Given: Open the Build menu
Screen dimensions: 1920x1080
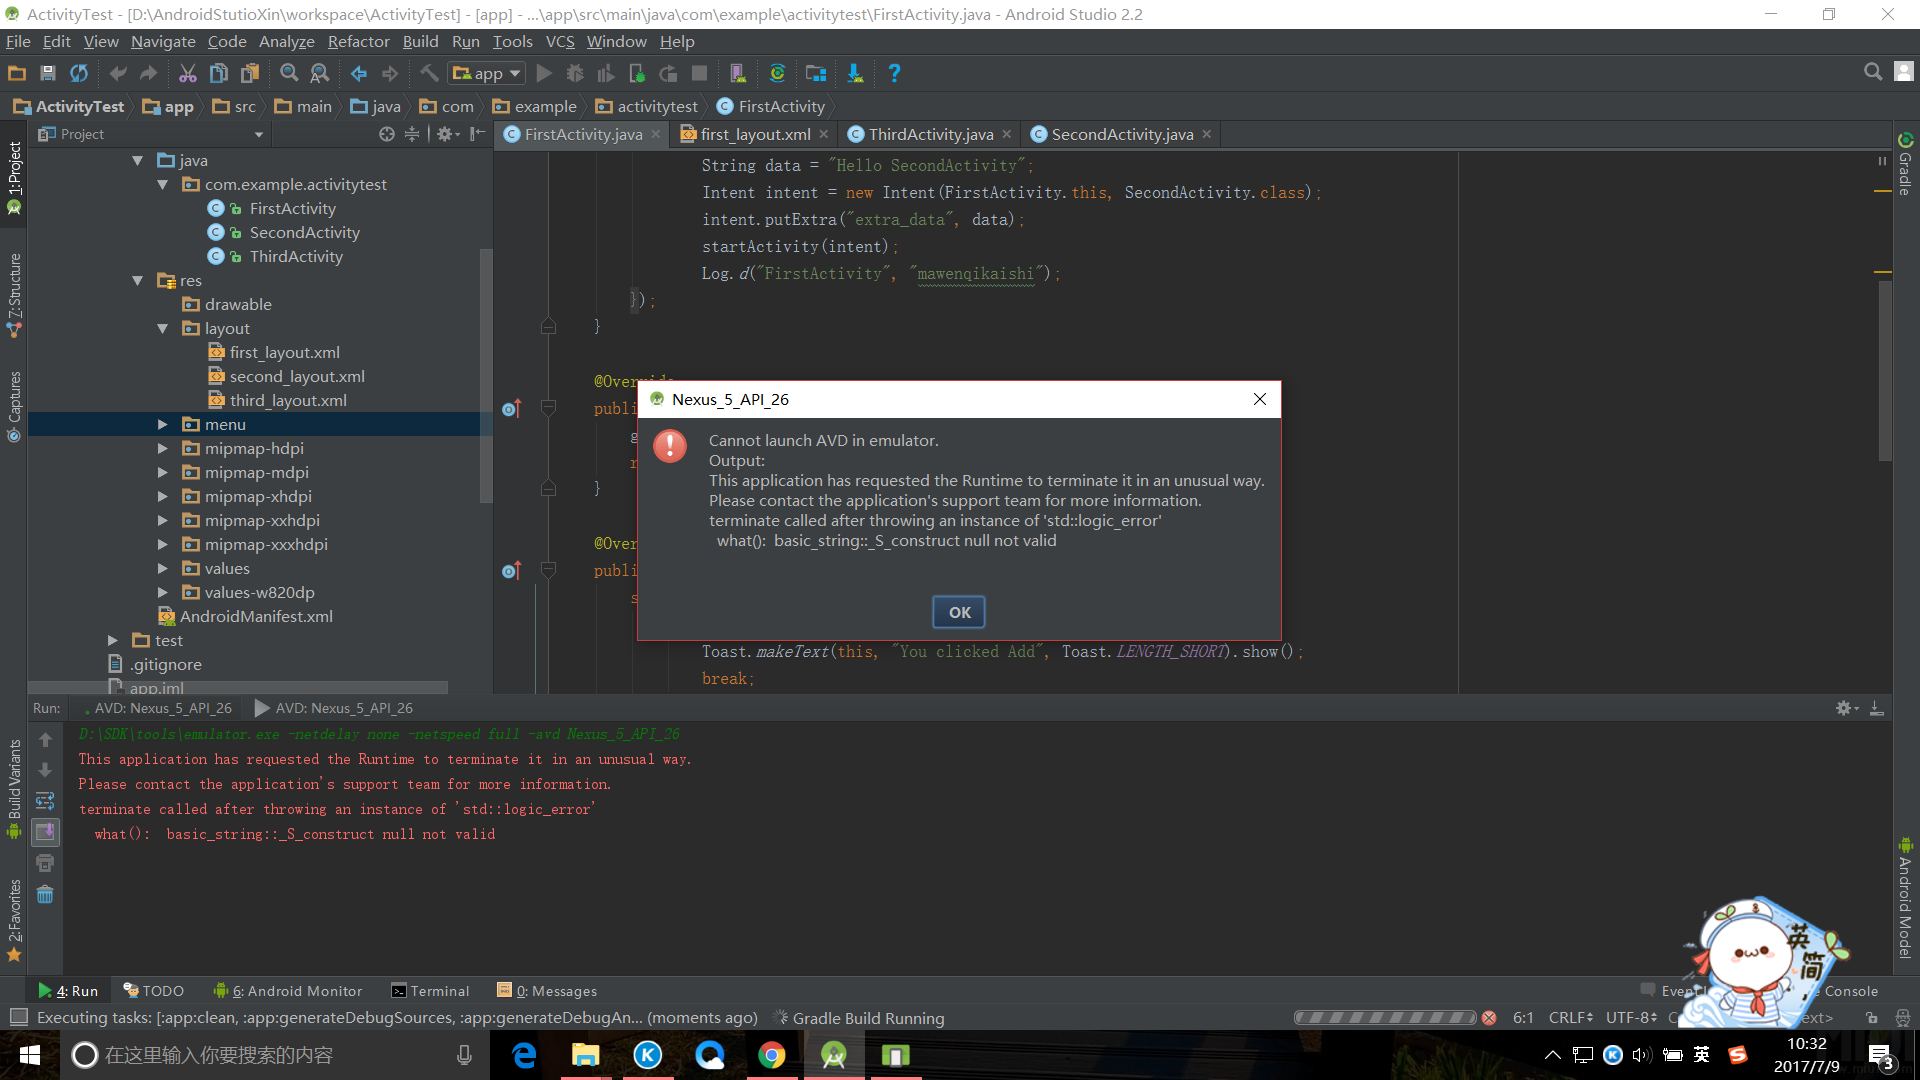Looking at the screenshot, I should tap(420, 41).
